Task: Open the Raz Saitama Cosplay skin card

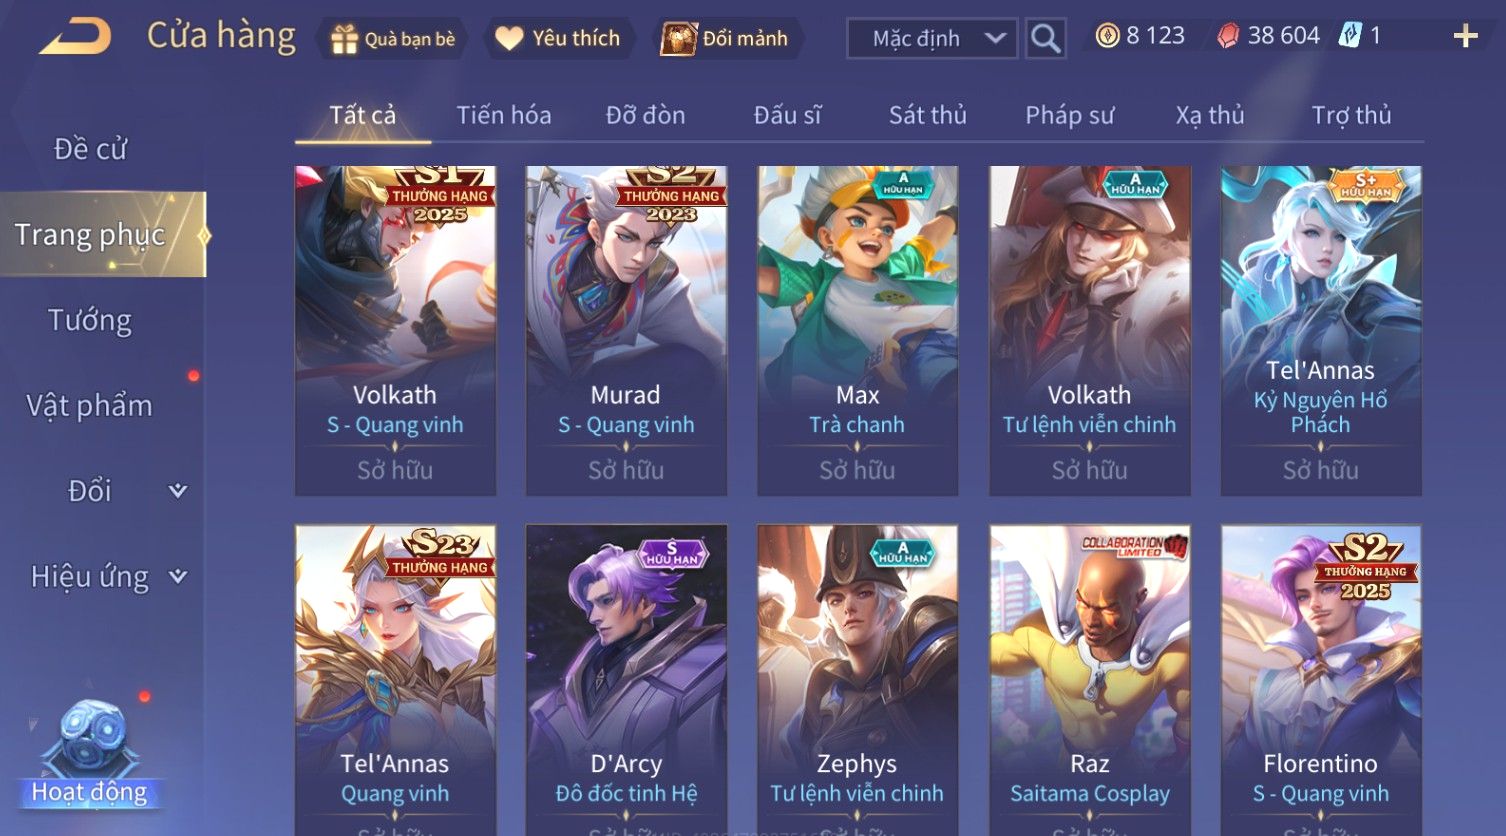Action: tap(1089, 680)
